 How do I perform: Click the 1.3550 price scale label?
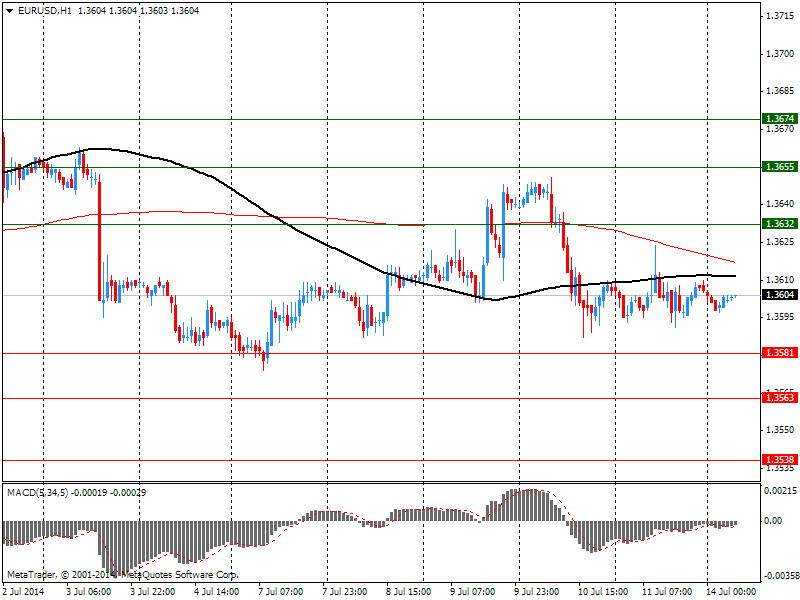click(780, 430)
